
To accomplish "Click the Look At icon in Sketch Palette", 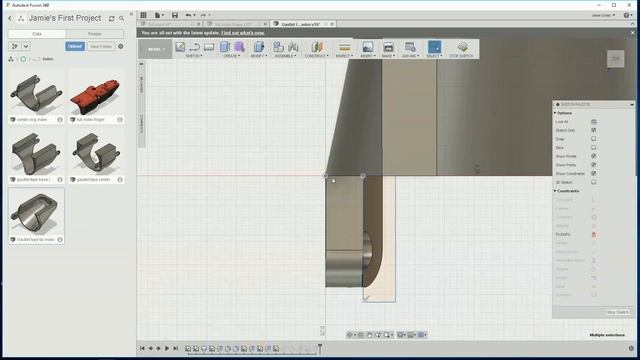I will [x=594, y=122].
